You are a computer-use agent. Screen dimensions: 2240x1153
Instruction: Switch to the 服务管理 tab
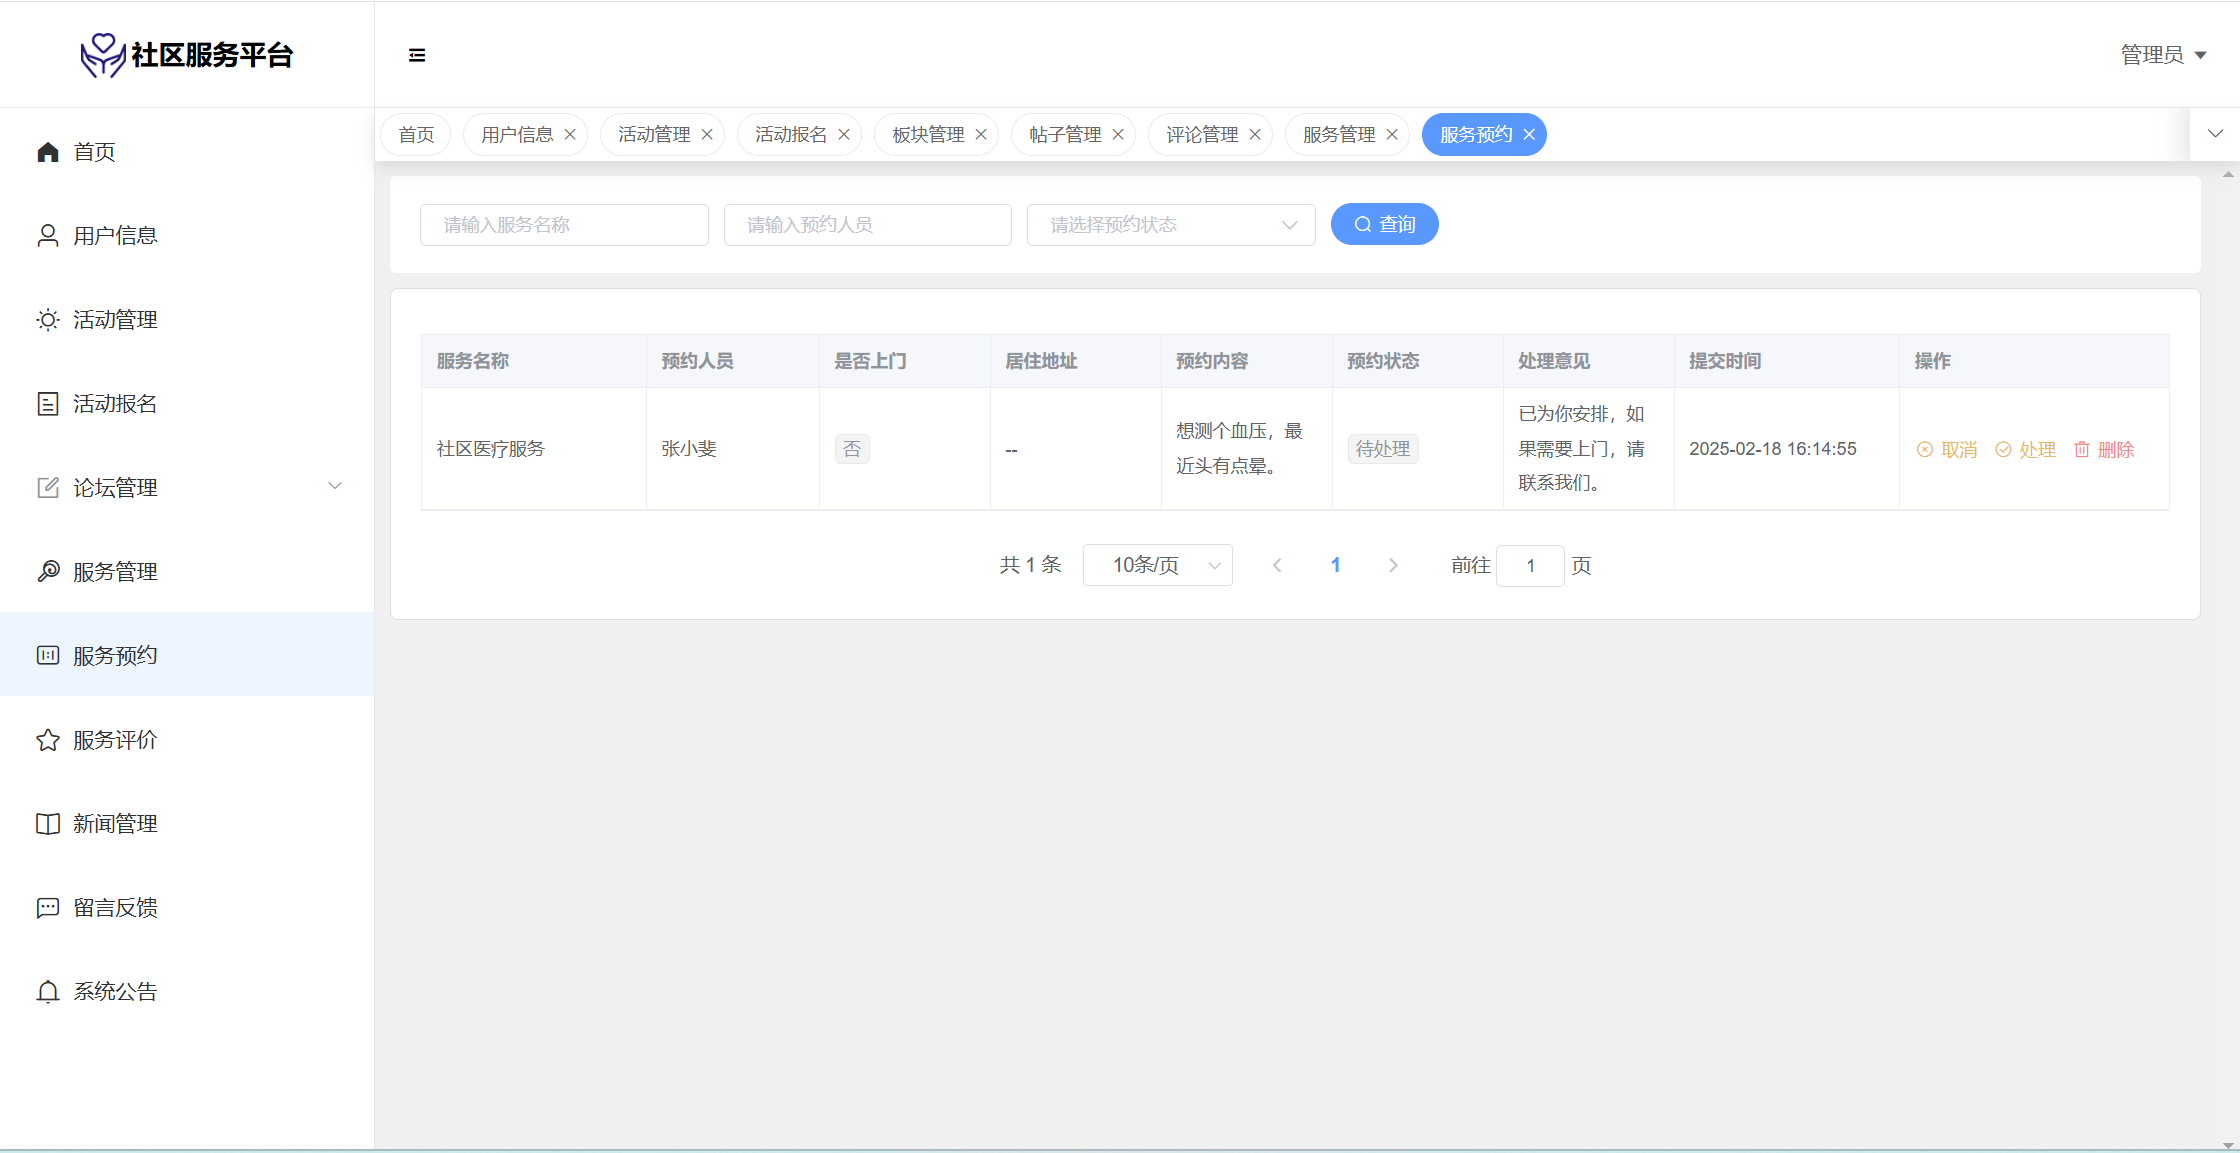pos(1338,135)
